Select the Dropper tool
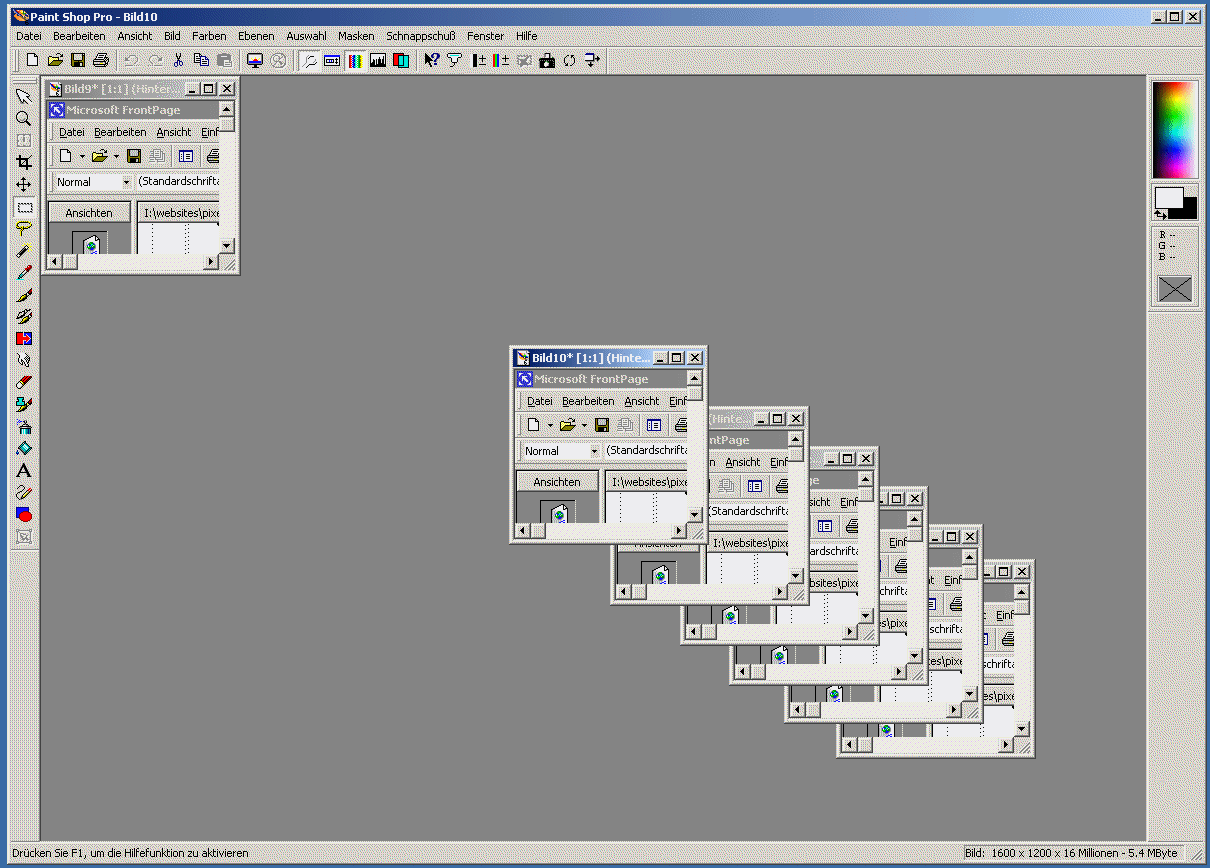Screen dimensions: 1210x868 click(24, 272)
